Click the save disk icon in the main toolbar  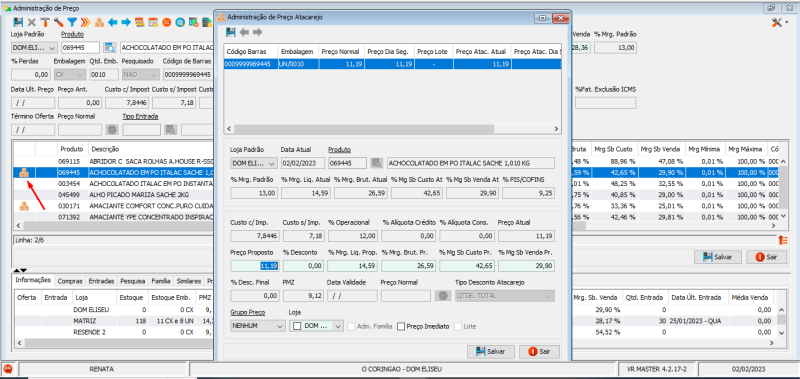click(x=18, y=22)
